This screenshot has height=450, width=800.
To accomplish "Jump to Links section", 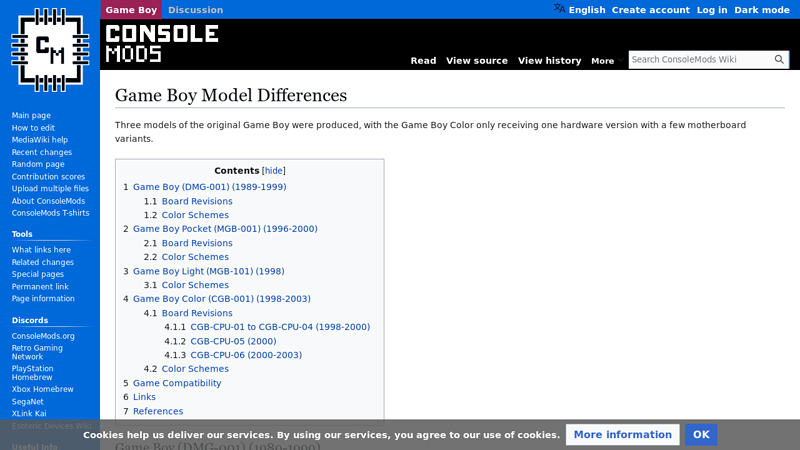I will click(144, 397).
